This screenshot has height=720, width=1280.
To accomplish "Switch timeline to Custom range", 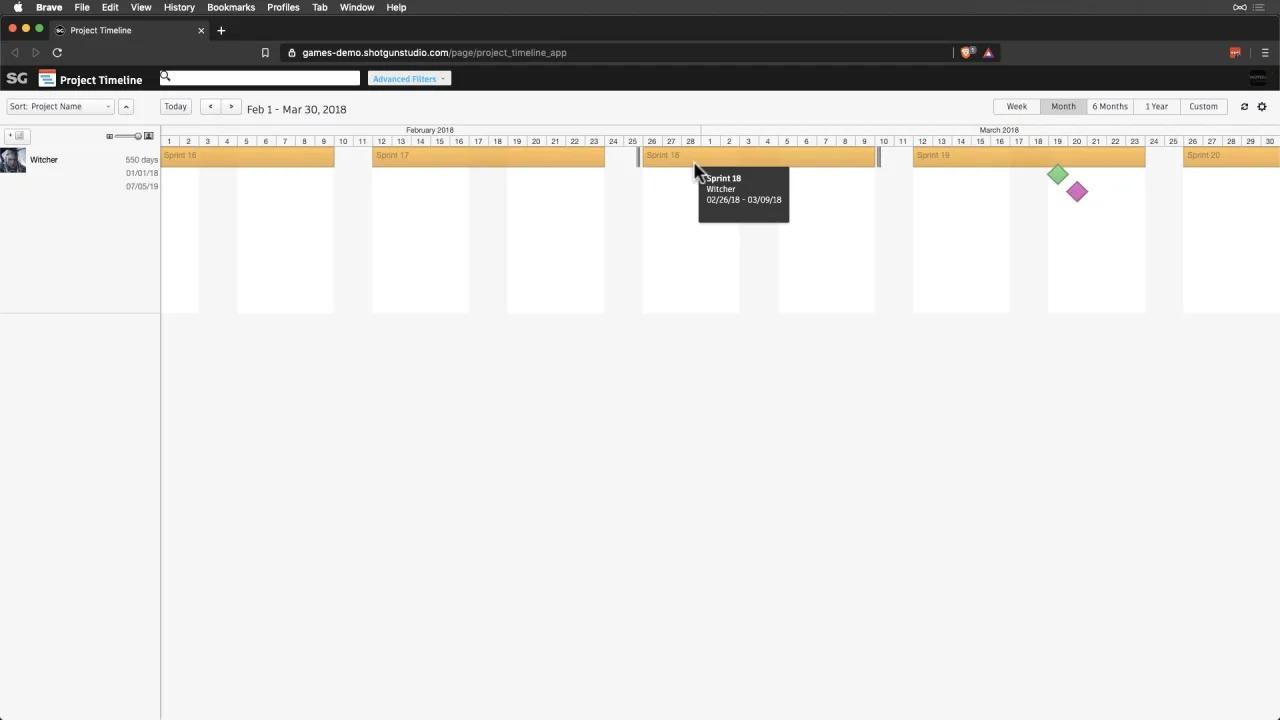I will pyautogui.click(x=1203, y=107).
